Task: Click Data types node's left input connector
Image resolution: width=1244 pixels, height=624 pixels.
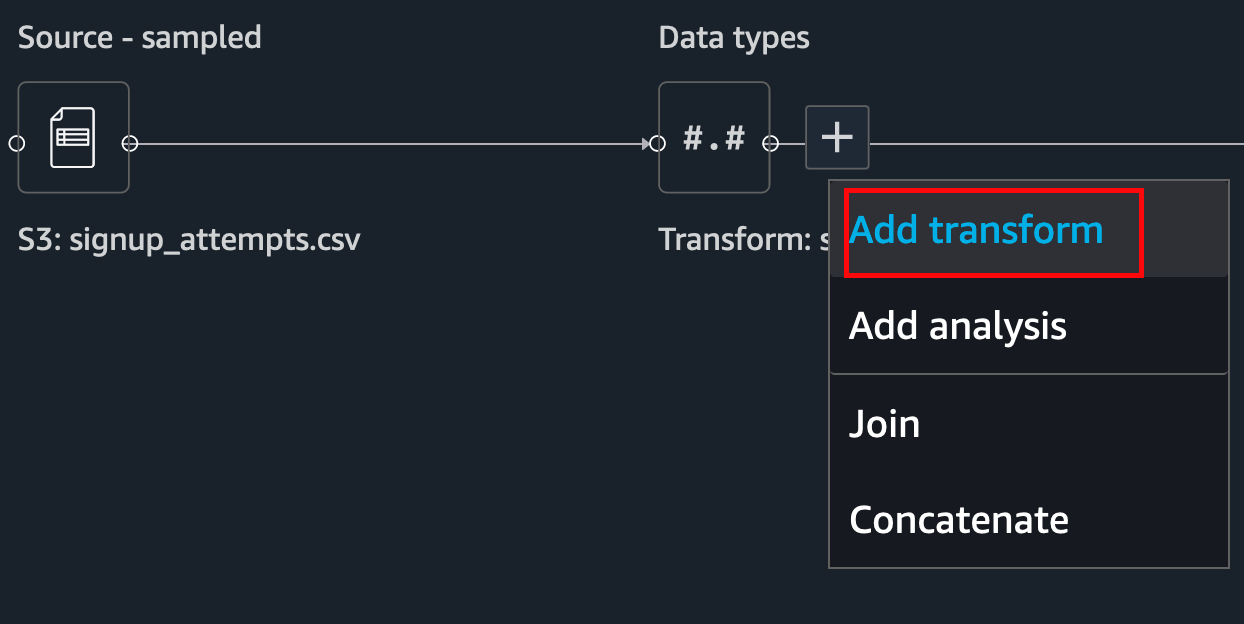Action: [x=657, y=143]
